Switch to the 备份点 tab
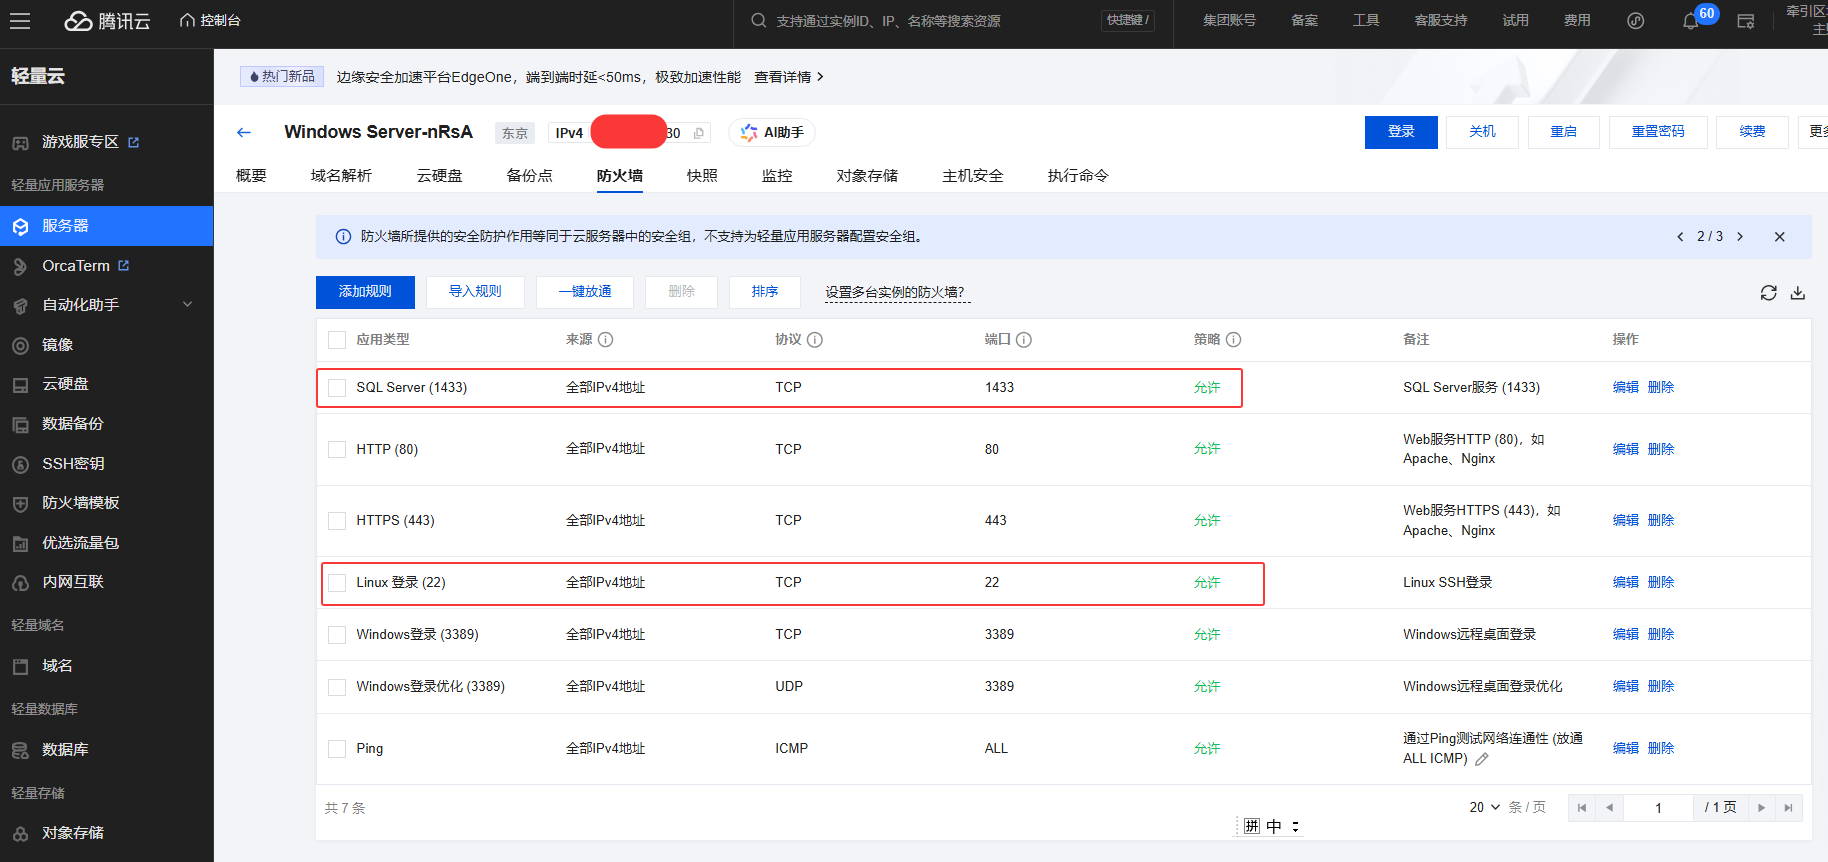Image resolution: width=1828 pixels, height=862 pixels. (x=530, y=175)
